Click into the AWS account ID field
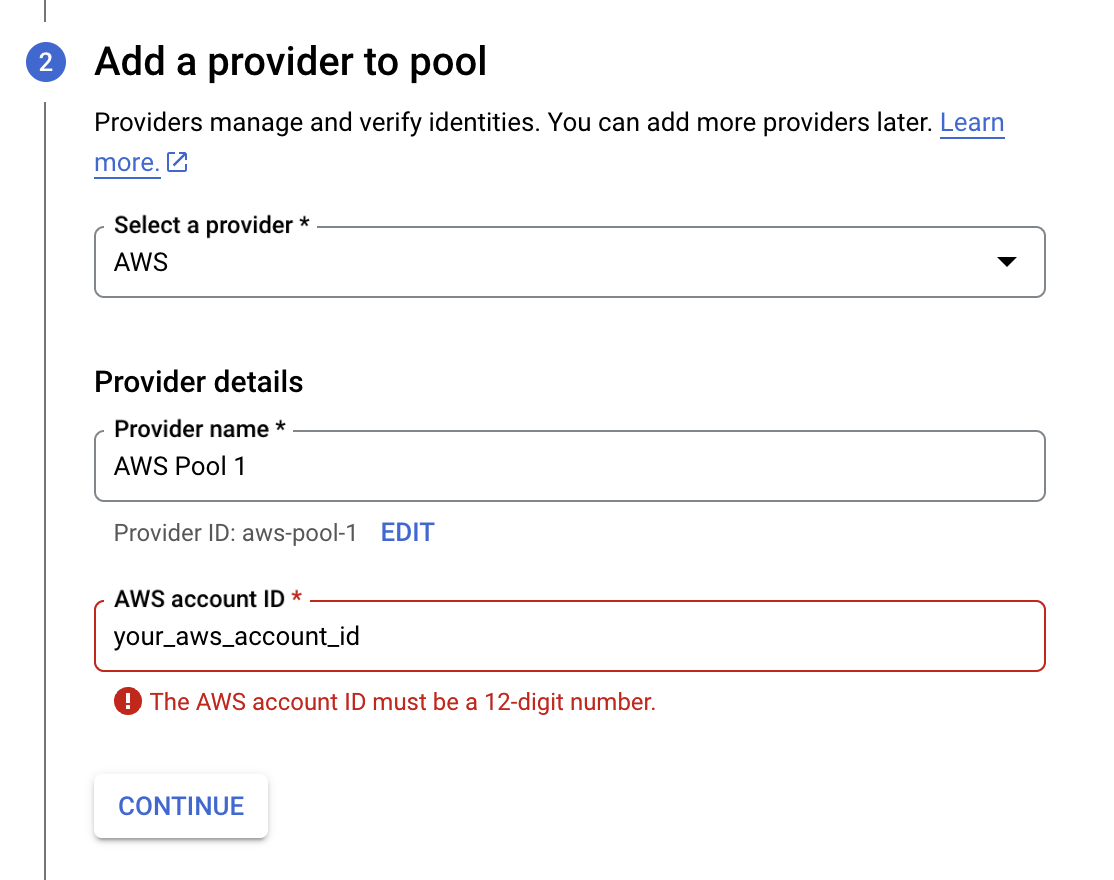Screen dimensions: 1114x880 (x=569, y=636)
